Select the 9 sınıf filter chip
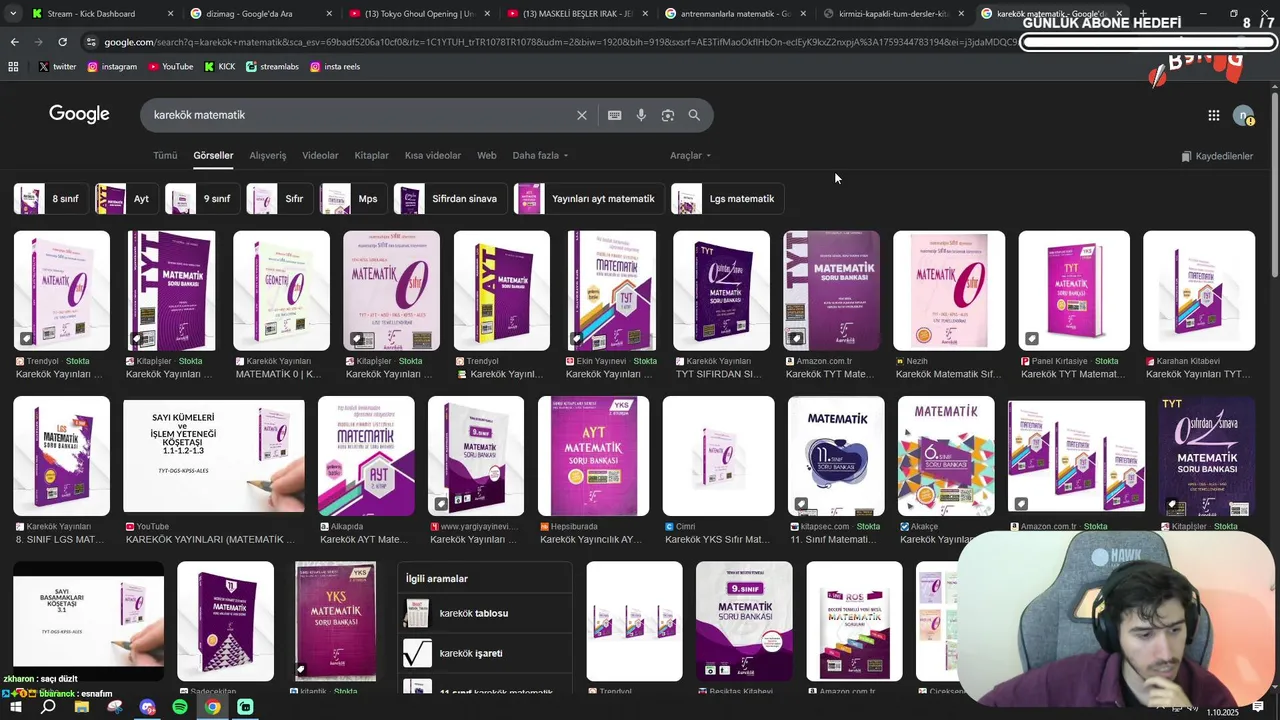This screenshot has height=720, width=1280. coord(202,199)
